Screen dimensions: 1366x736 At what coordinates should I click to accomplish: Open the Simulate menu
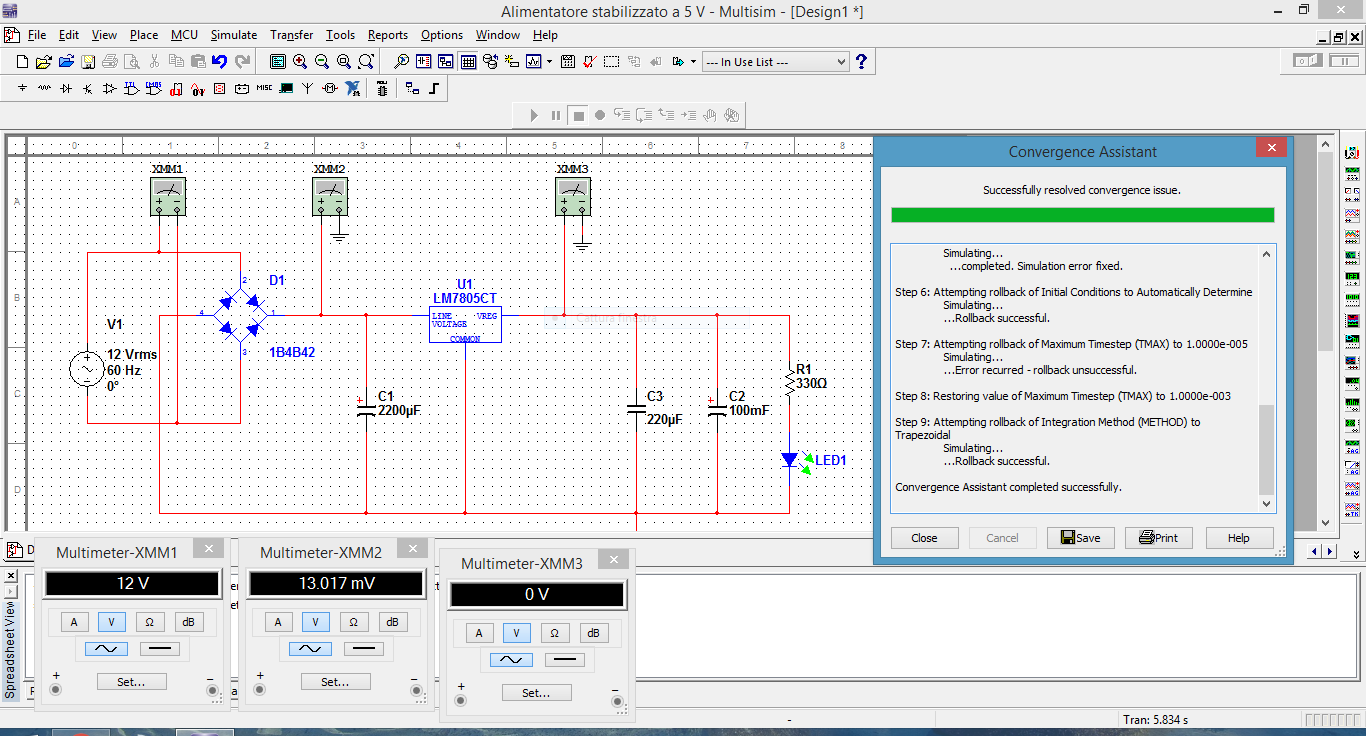coord(233,35)
